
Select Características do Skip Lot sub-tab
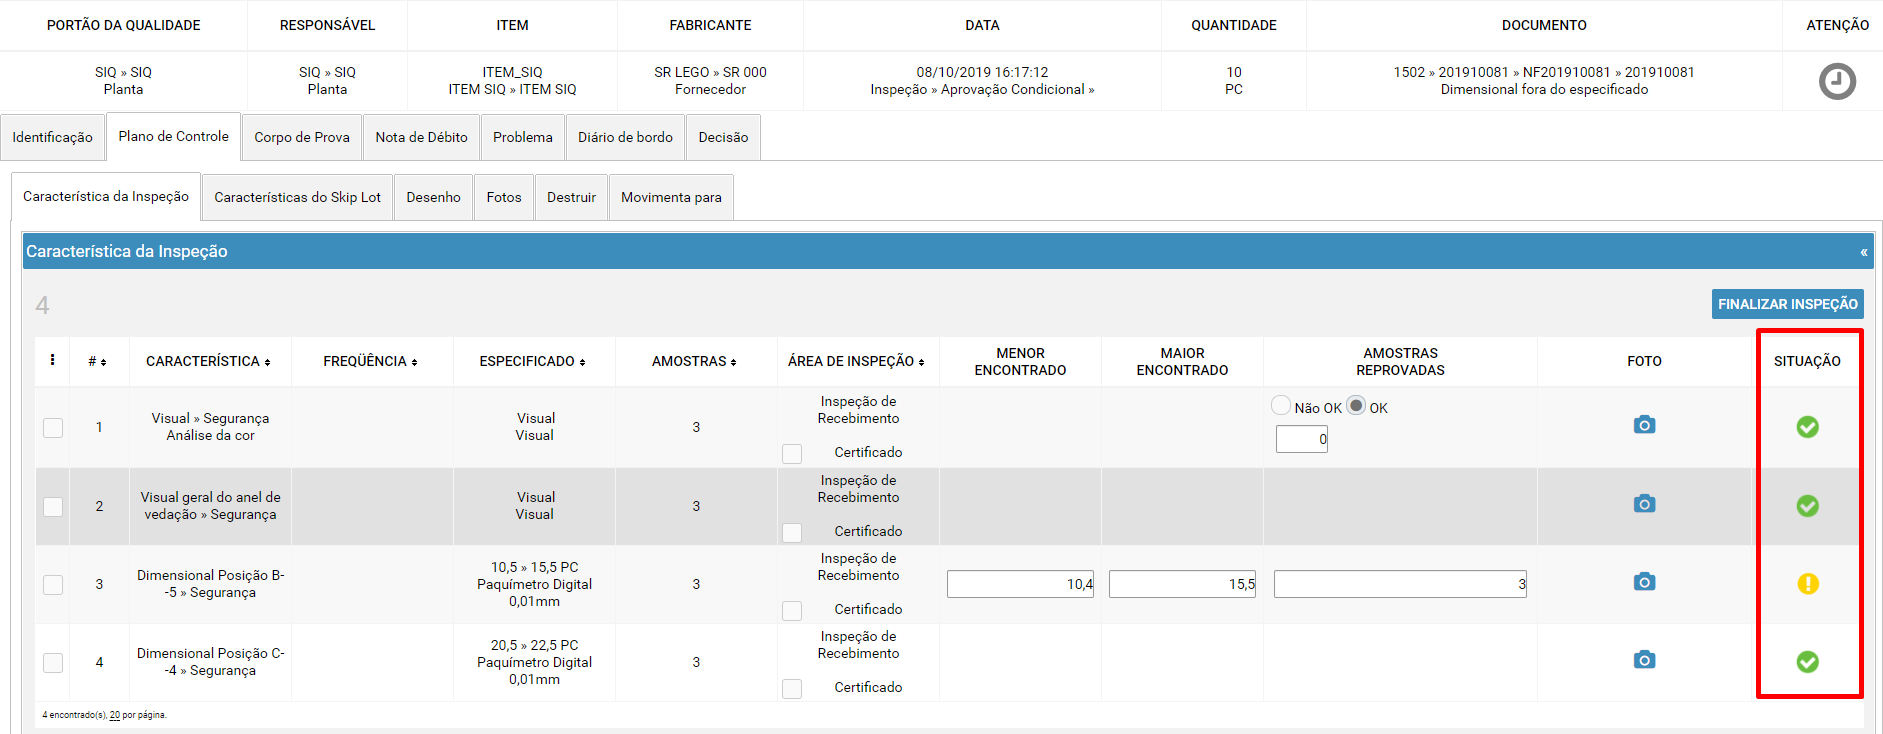(297, 197)
